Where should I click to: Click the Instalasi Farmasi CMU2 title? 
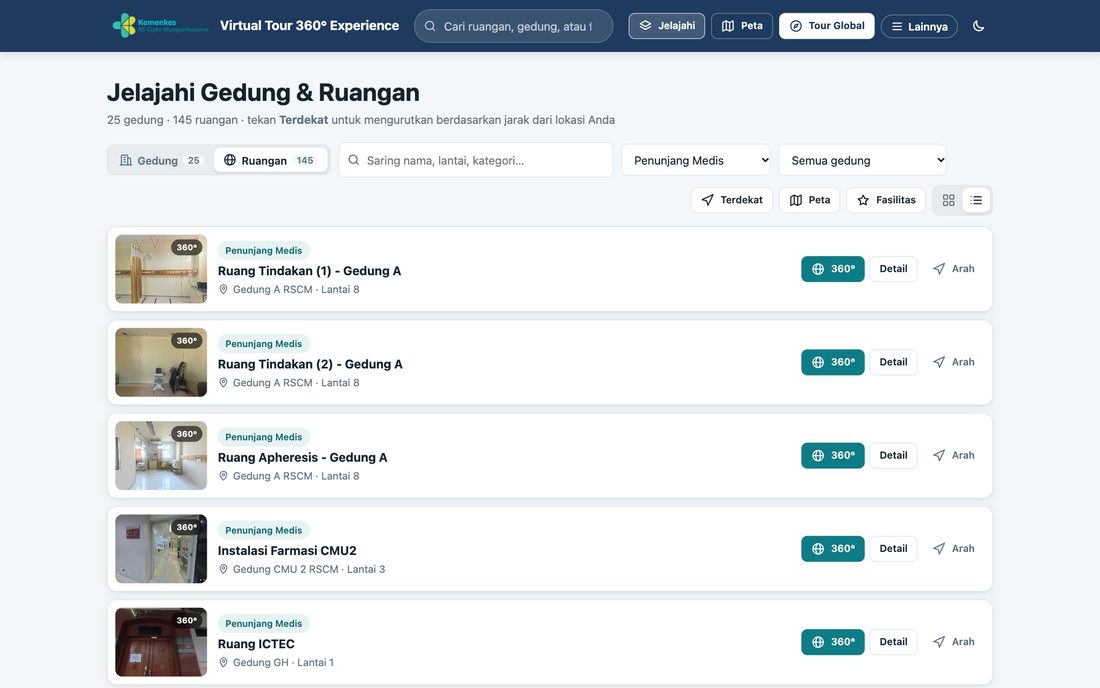[x=287, y=551]
